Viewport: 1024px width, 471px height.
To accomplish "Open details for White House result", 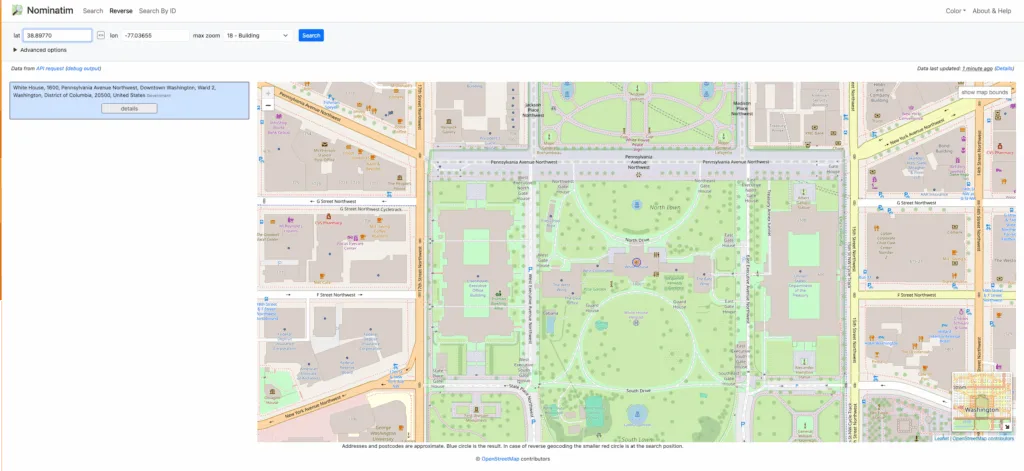I will [x=129, y=107].
